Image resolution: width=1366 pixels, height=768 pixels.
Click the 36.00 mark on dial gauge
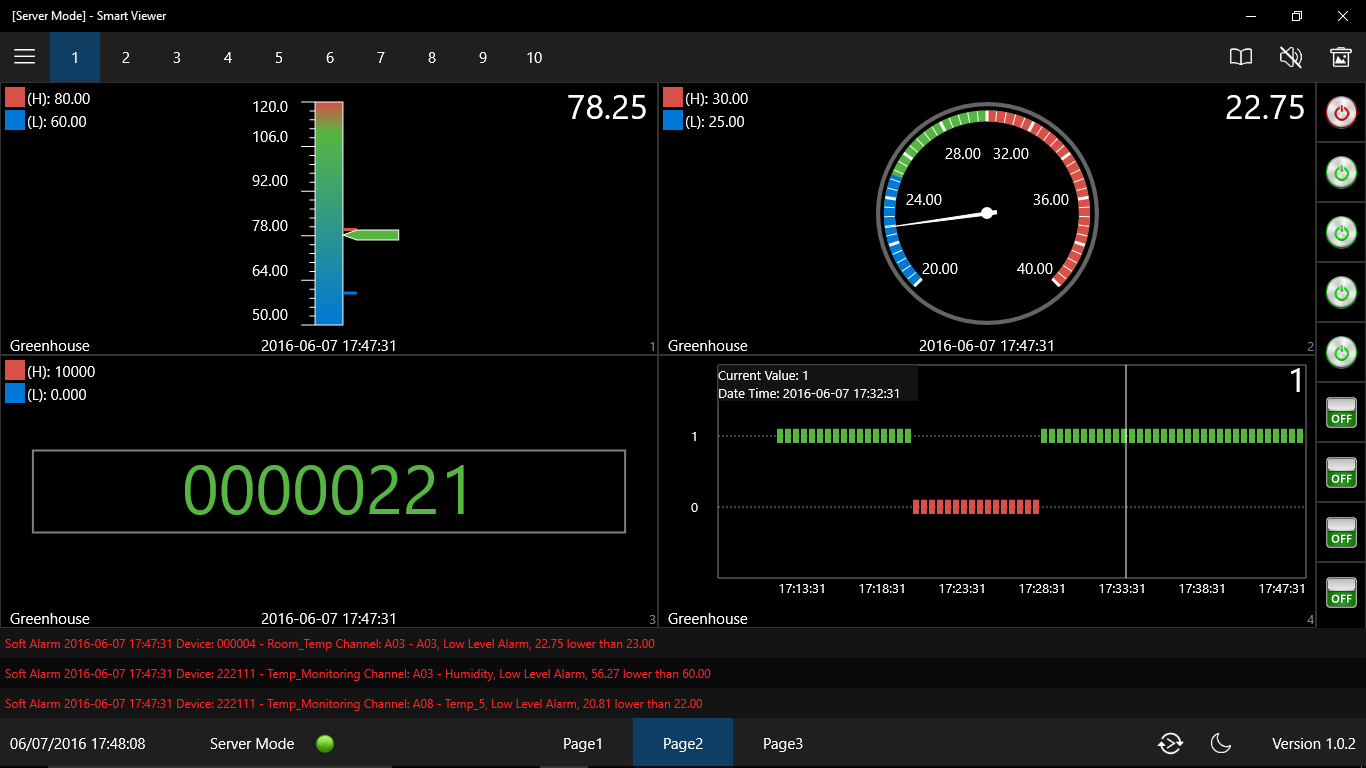1050,199
